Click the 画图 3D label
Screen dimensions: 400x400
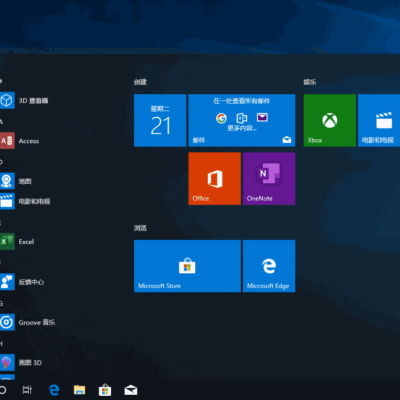pos(30,363)
